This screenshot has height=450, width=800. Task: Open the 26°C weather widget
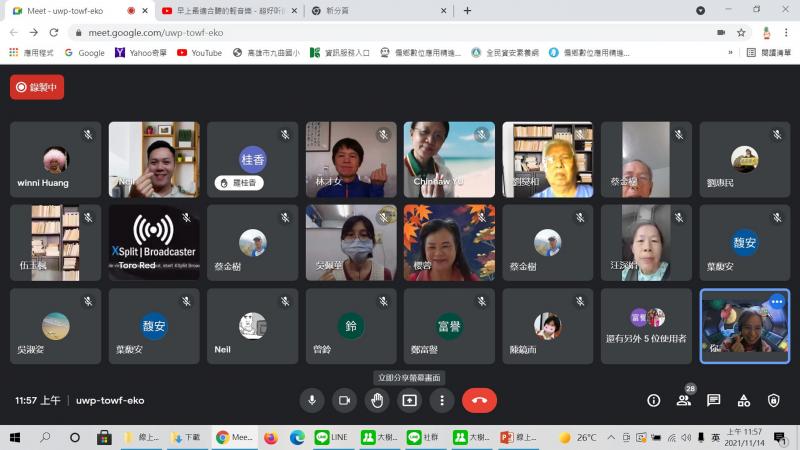coord(579,438)
